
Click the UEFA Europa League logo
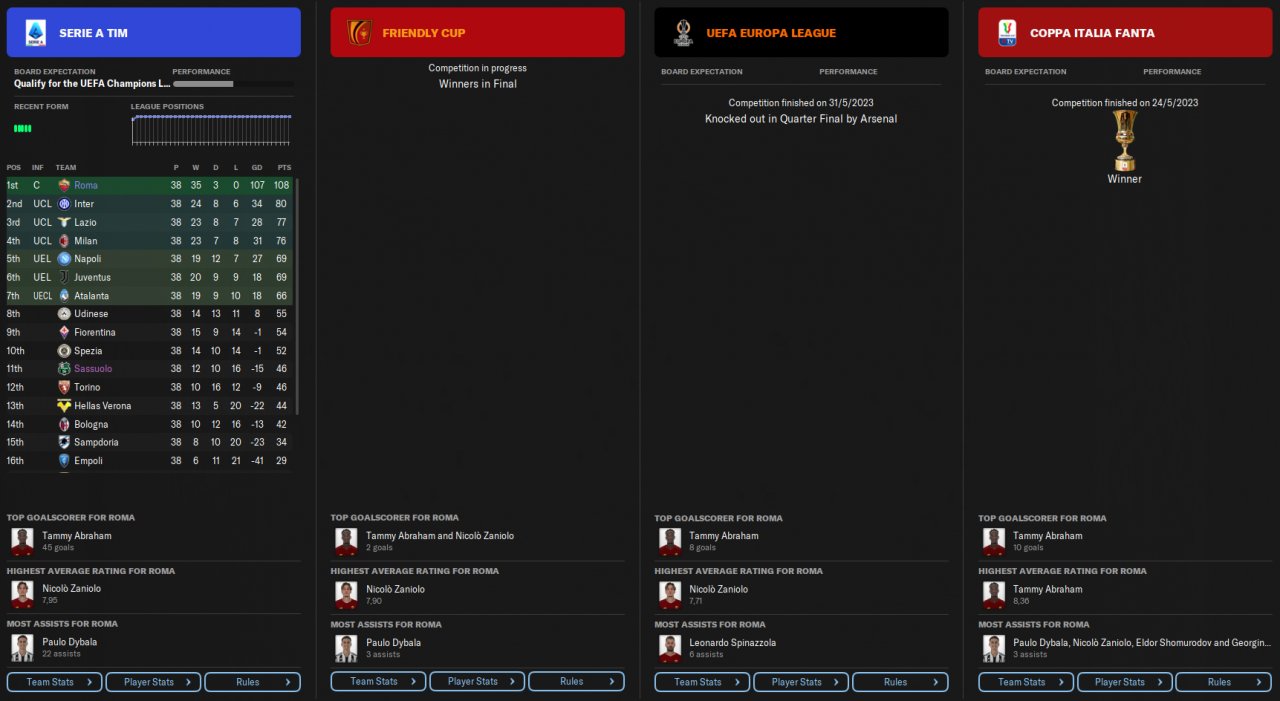[x=683, y=33]
